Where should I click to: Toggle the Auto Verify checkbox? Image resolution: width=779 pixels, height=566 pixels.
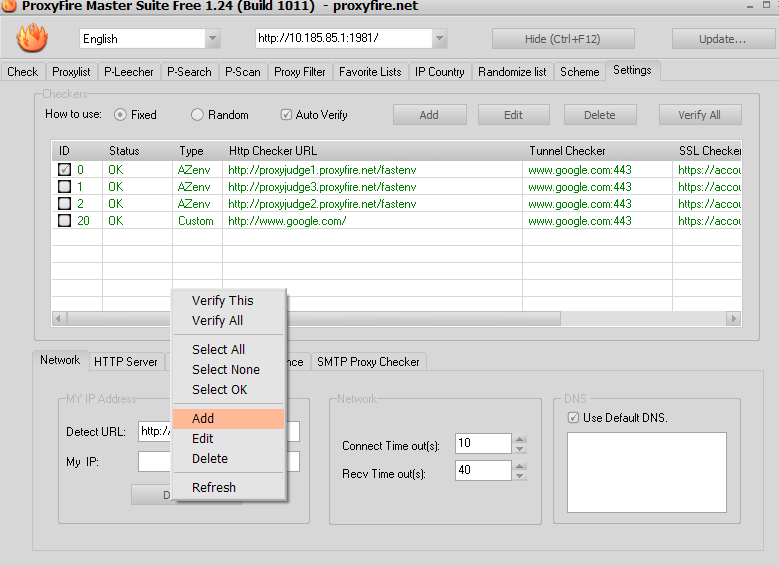coord(286,115)
